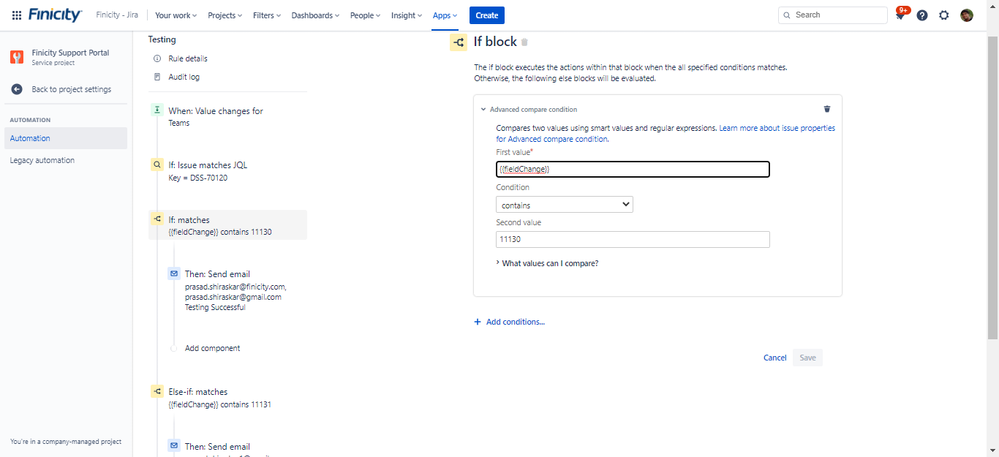Delete the If block using trash icon beside title
This screenshot has height=457, width=999.
pyautogui.click(x=524, y=42)
